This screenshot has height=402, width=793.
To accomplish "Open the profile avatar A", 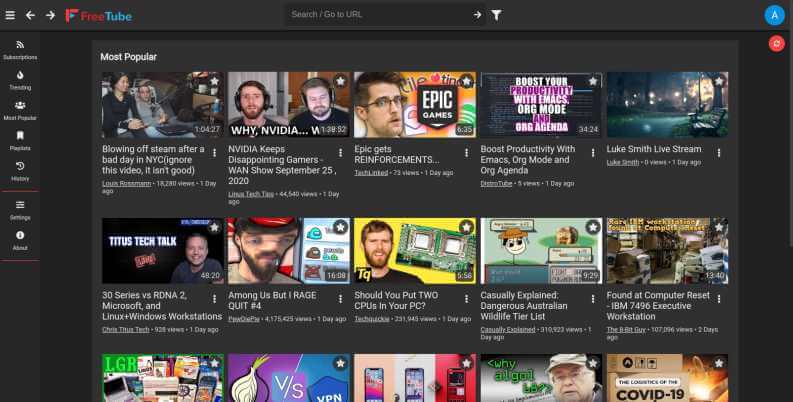I will pos(774,15).
